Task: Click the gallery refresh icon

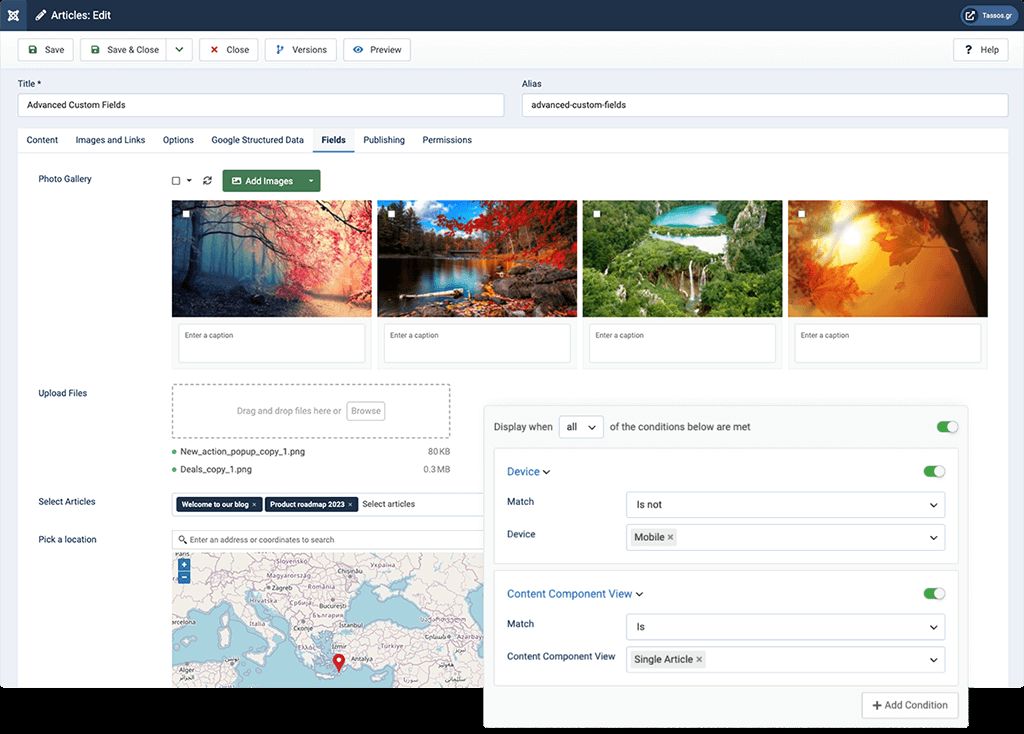Action: click(207, 181)
